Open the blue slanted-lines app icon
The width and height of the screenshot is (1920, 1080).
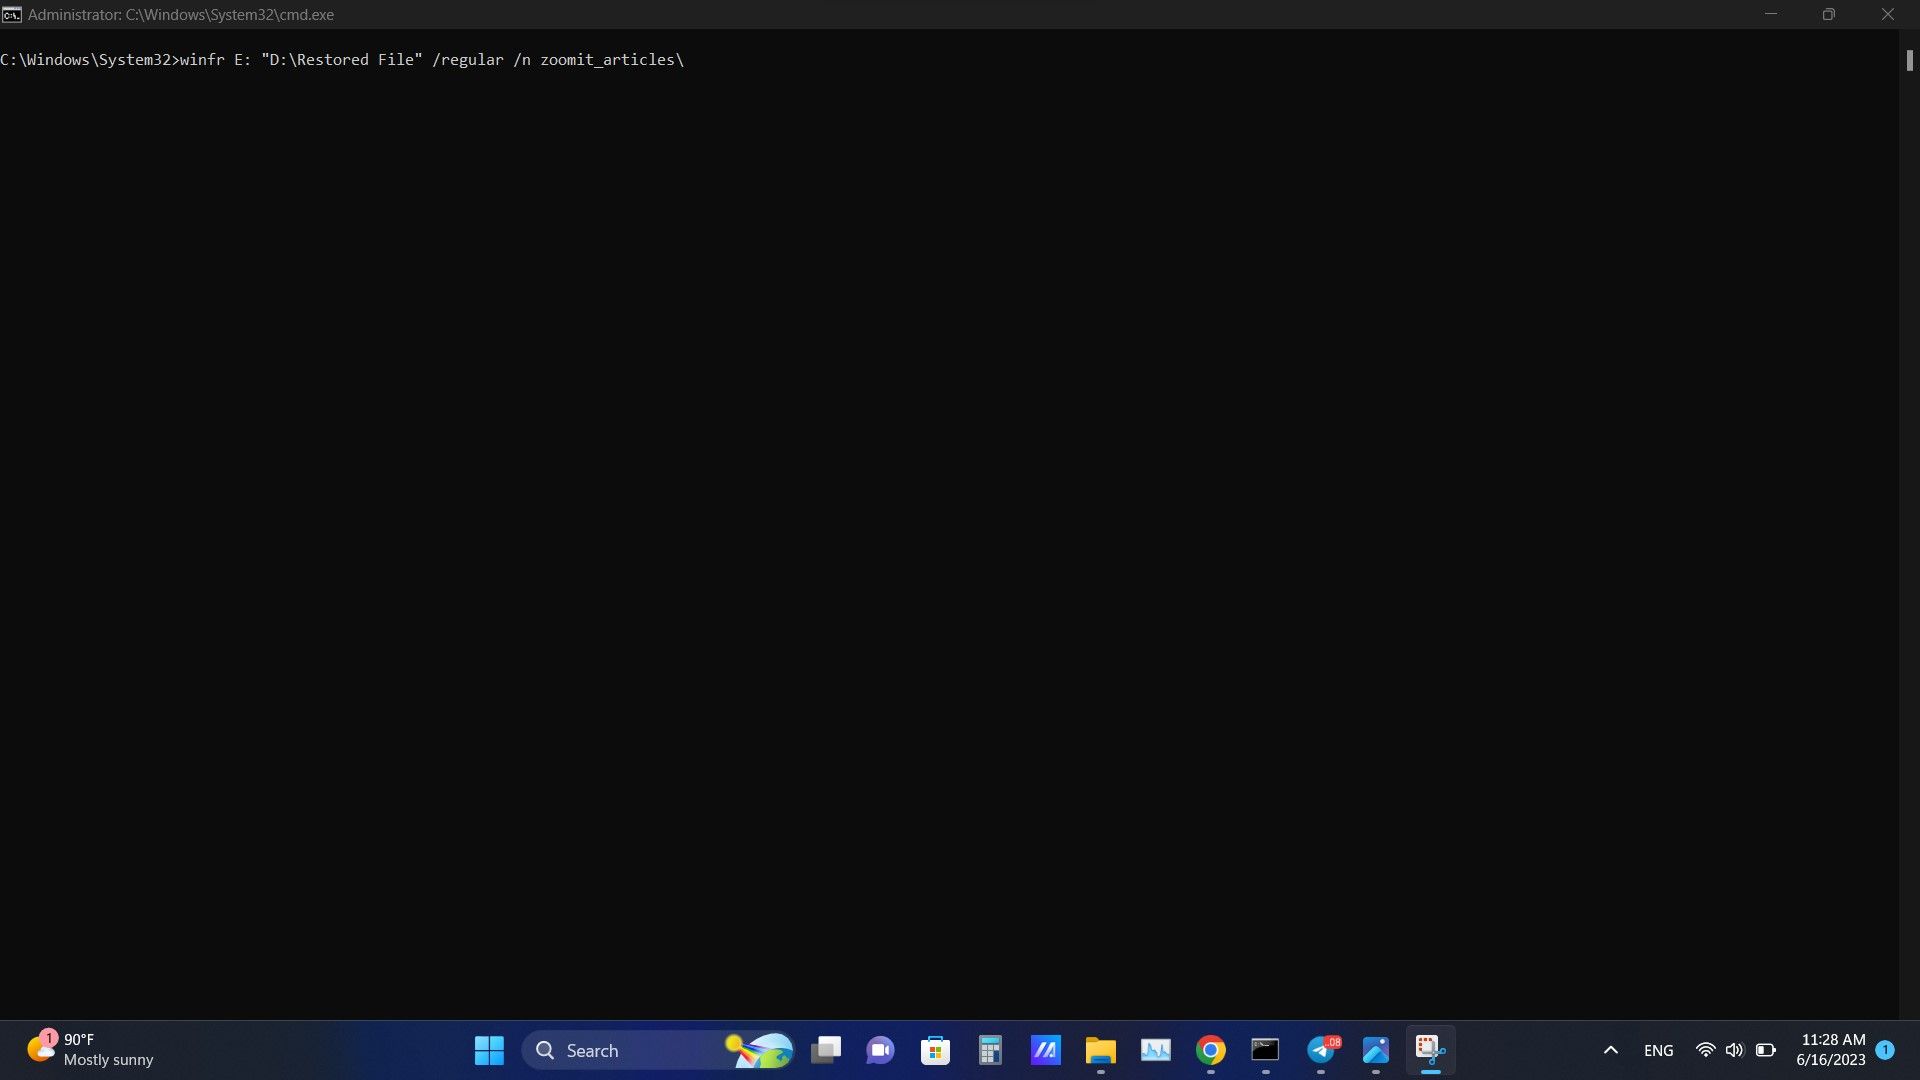[x=1045, y=1050]
